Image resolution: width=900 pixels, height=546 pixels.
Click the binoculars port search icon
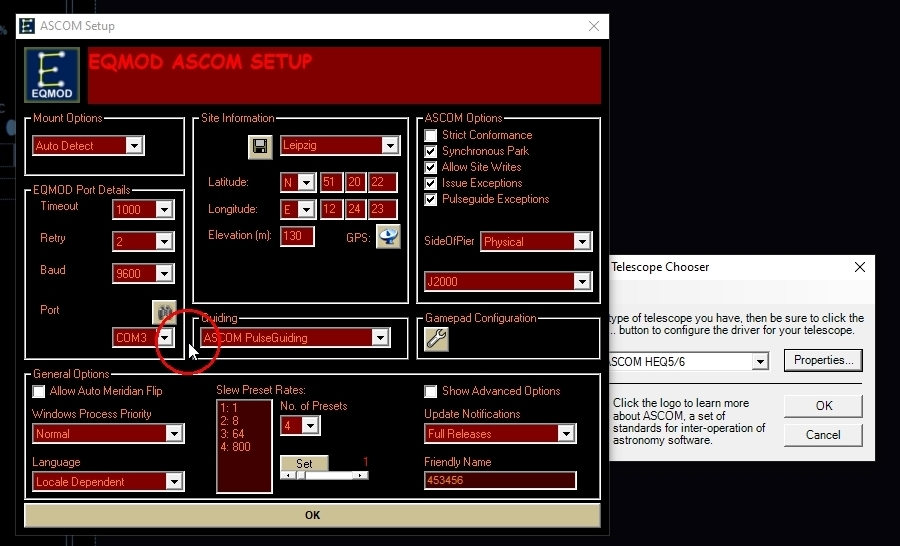pyautogui.click(x=164, y=312)
